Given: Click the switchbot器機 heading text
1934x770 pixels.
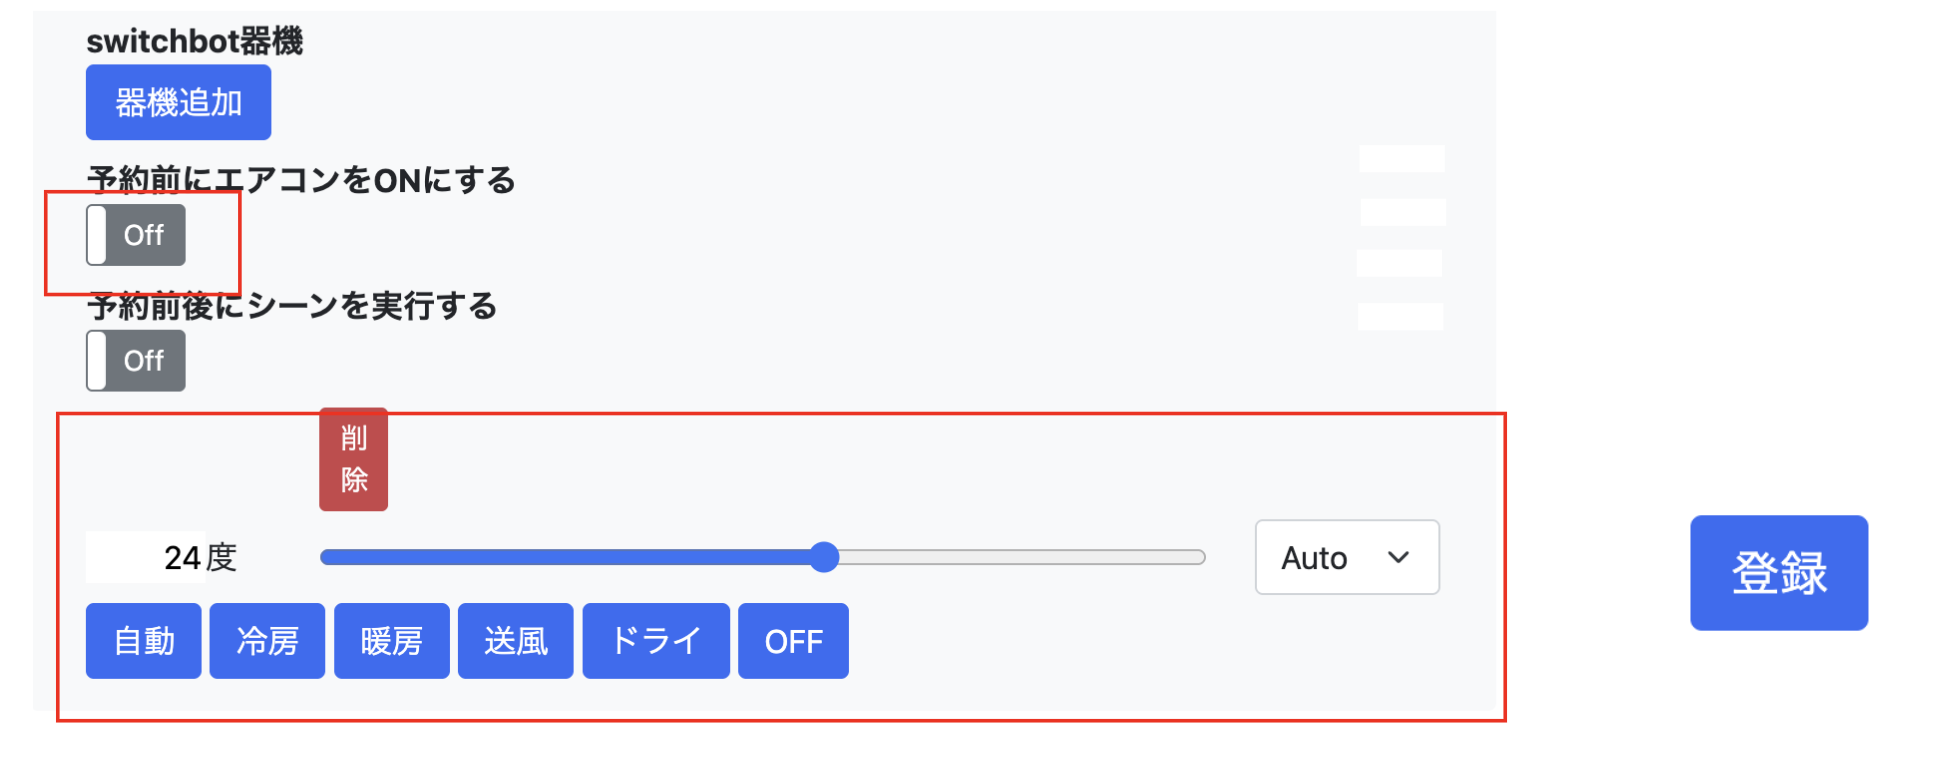Looking at the screenshot, I should (195, 41).
